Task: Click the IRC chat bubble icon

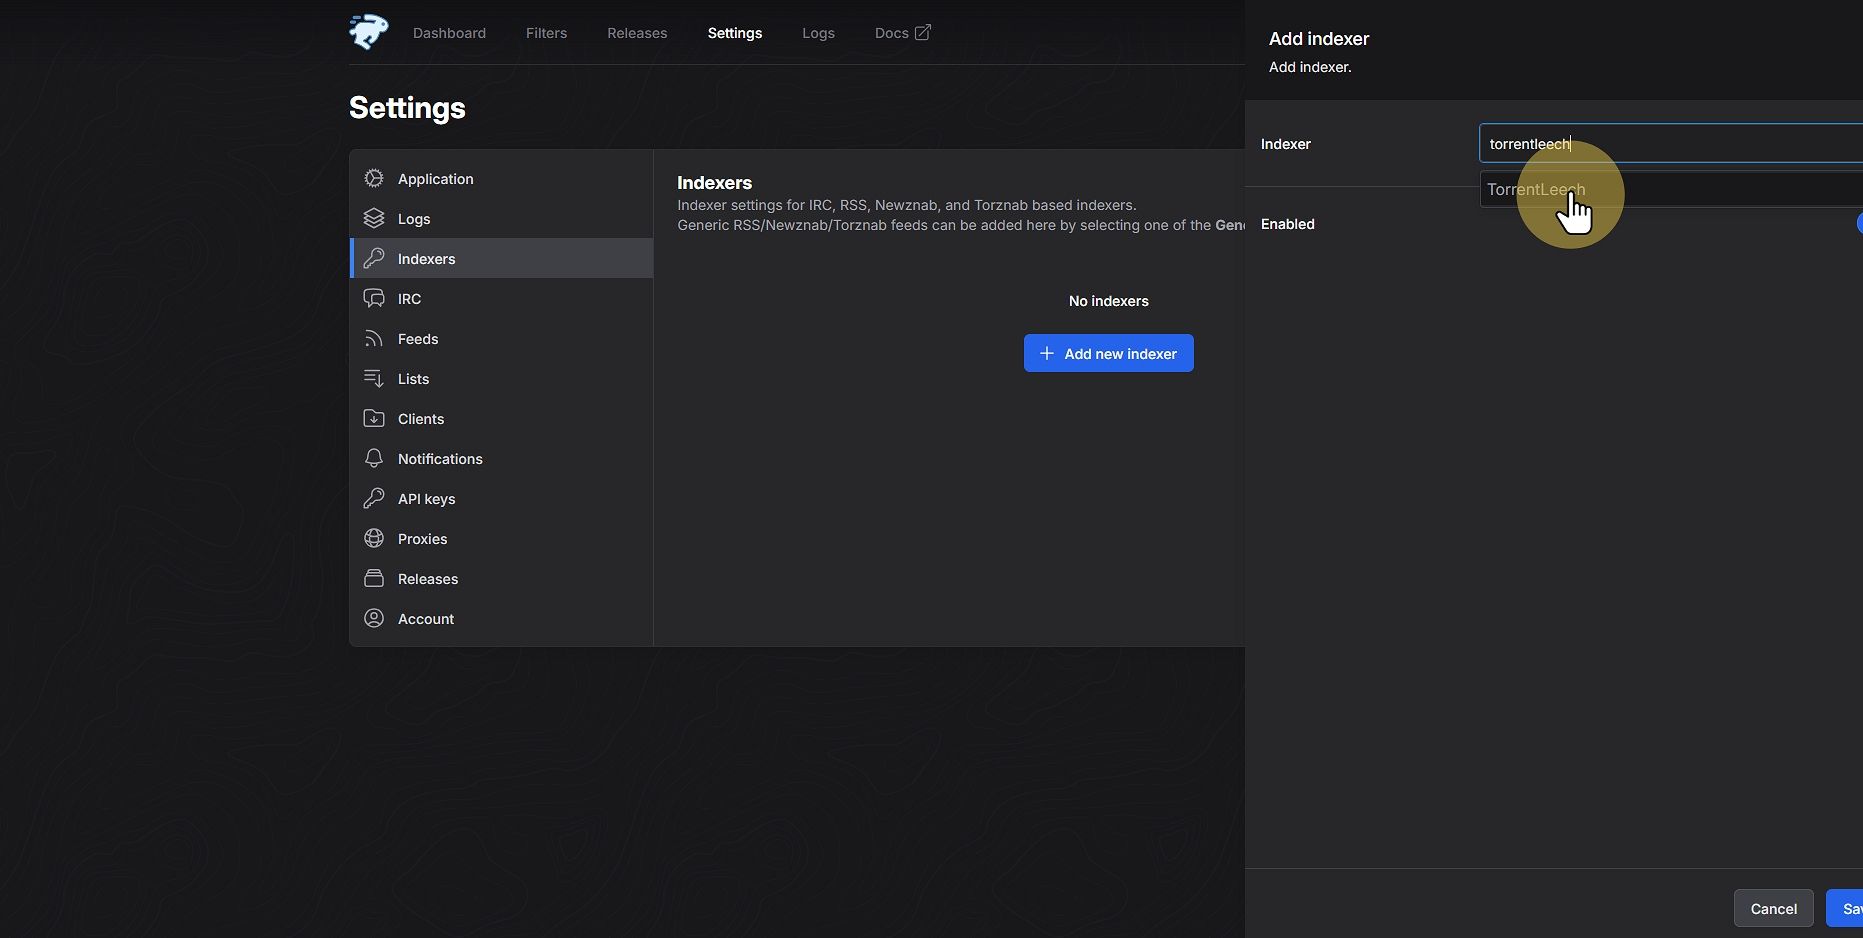Action: click(374, 298)
